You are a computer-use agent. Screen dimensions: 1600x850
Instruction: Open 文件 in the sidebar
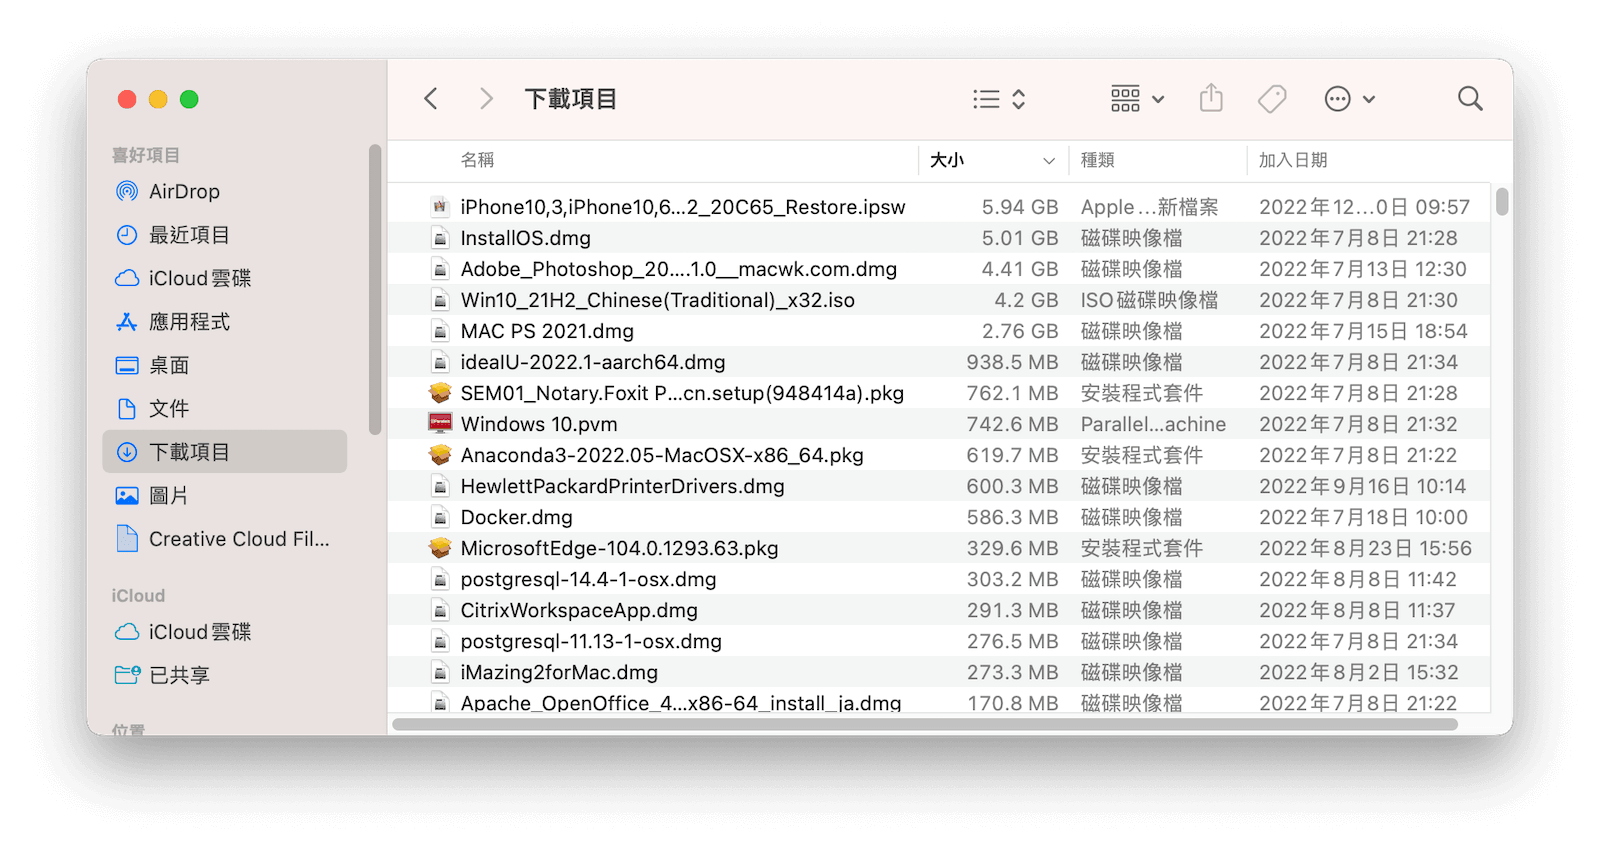[225, 408]
